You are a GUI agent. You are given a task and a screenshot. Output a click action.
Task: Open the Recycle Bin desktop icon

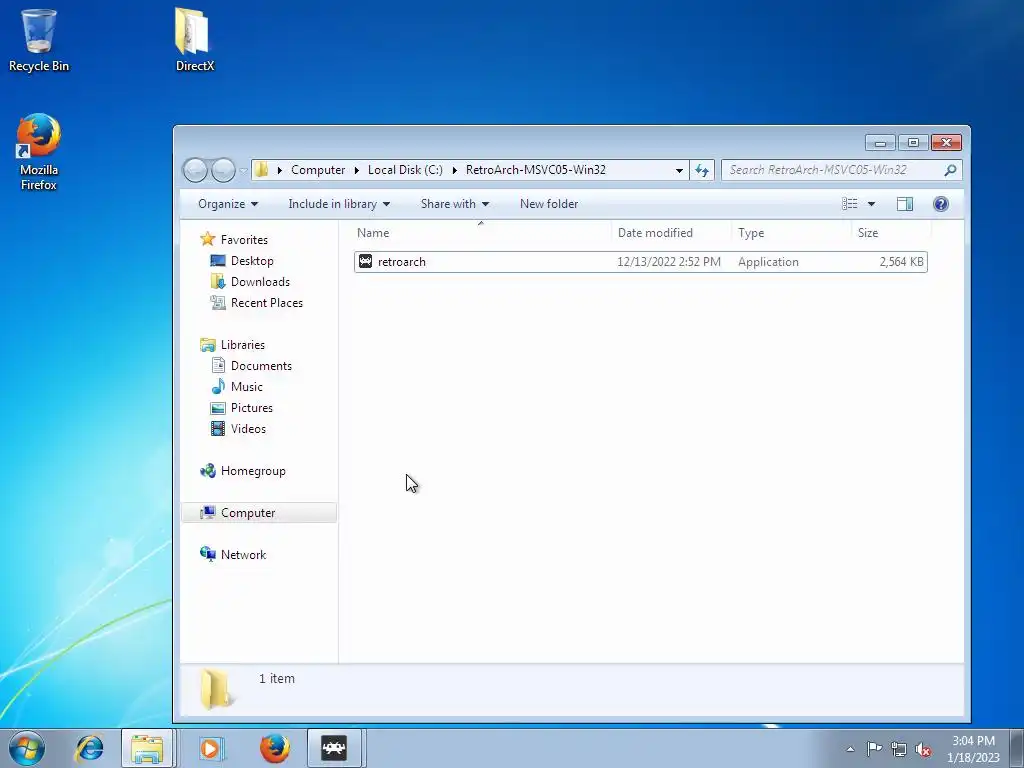click(x=39, y=40)
